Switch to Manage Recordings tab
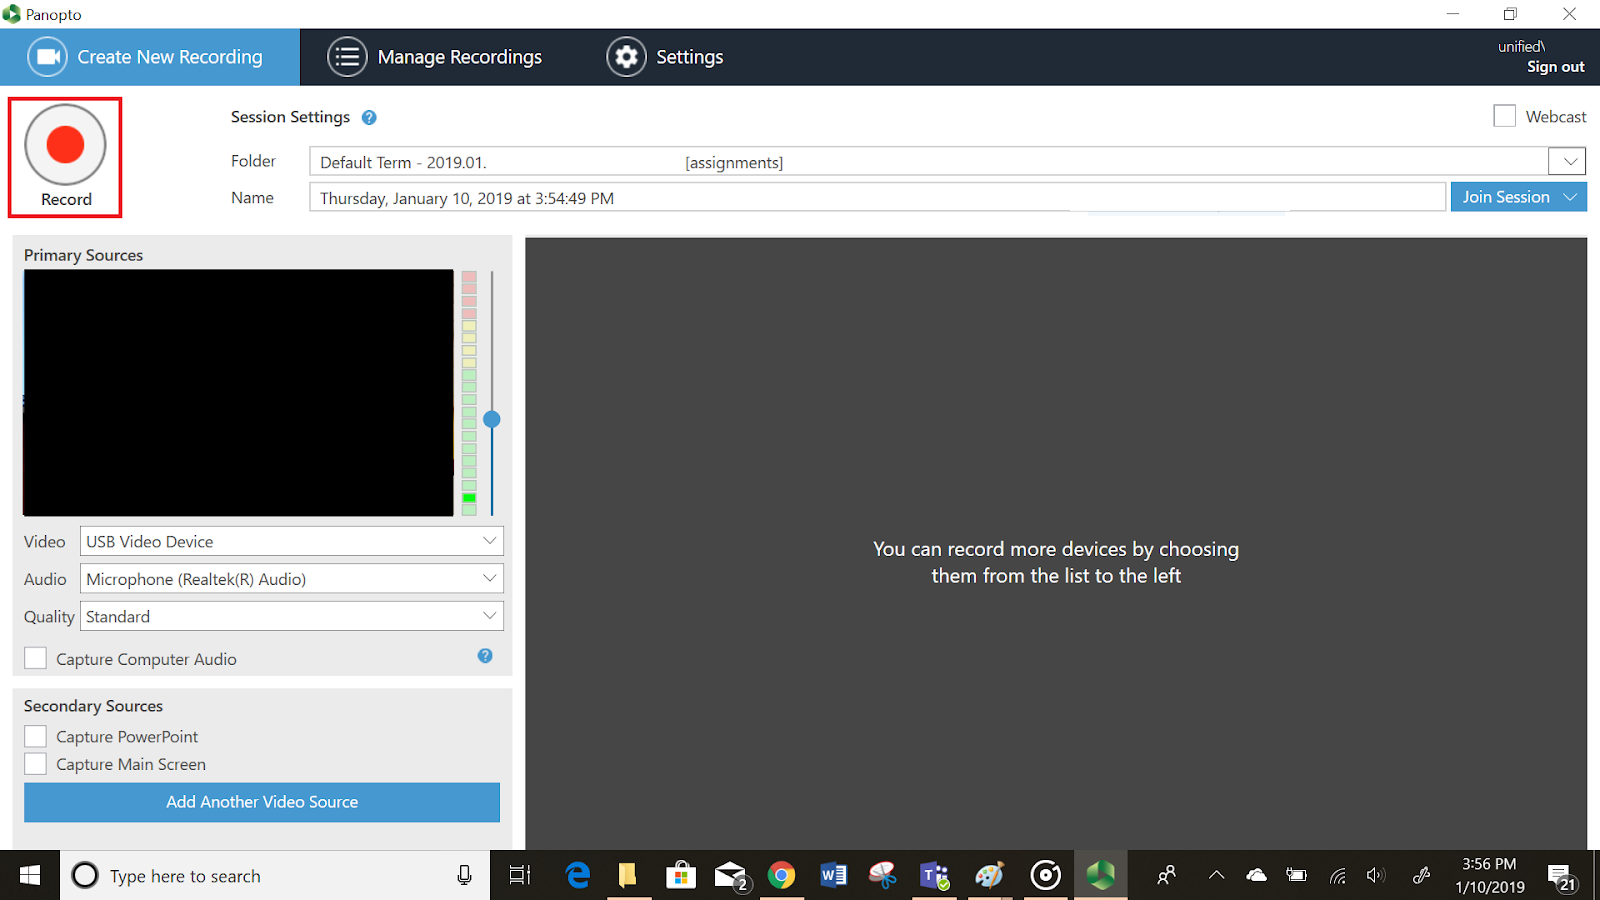The width and height of the screenshot is (1600, 900). point(435,57)
